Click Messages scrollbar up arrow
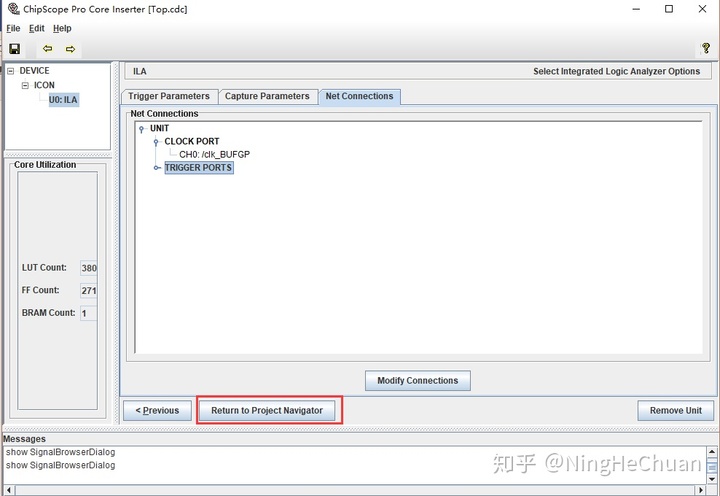The width and height of the screenshot is (720, 496). [x=712, y=452]
